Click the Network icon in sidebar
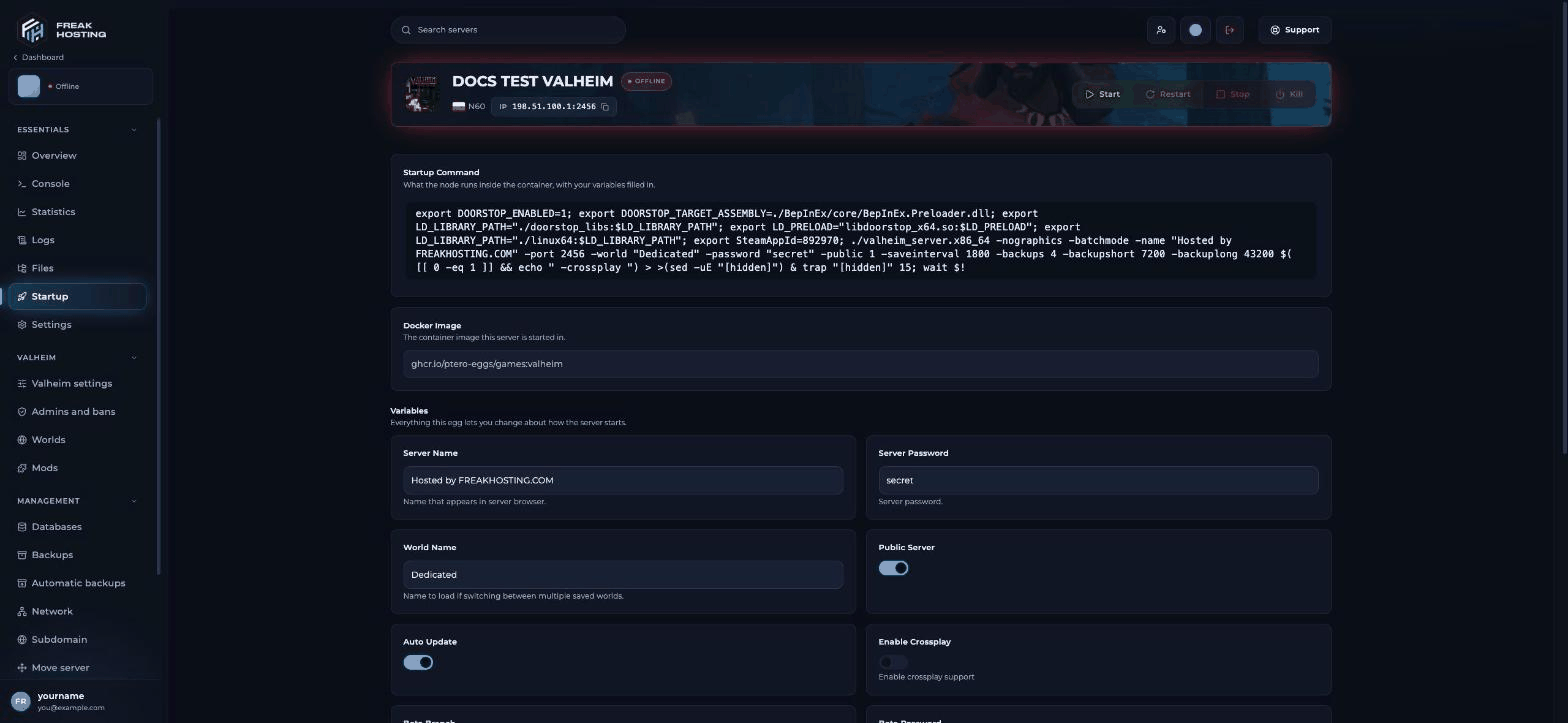 click(x=22, y=611)
